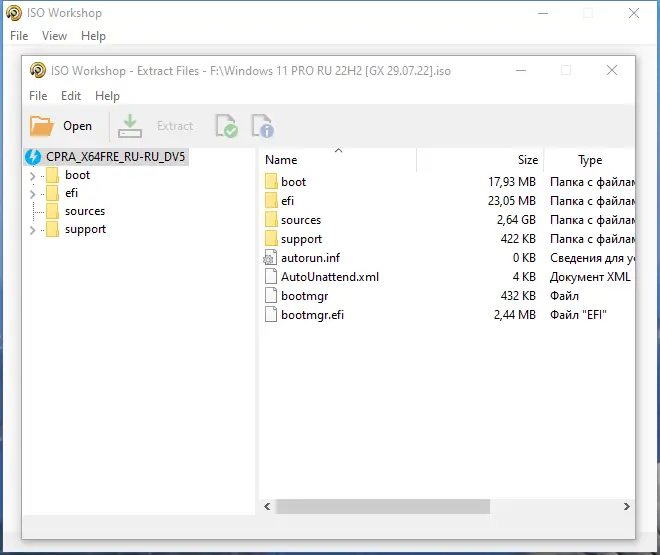
Task: Open View menu in main ISO Workshop window
Action: pos(54,36)
